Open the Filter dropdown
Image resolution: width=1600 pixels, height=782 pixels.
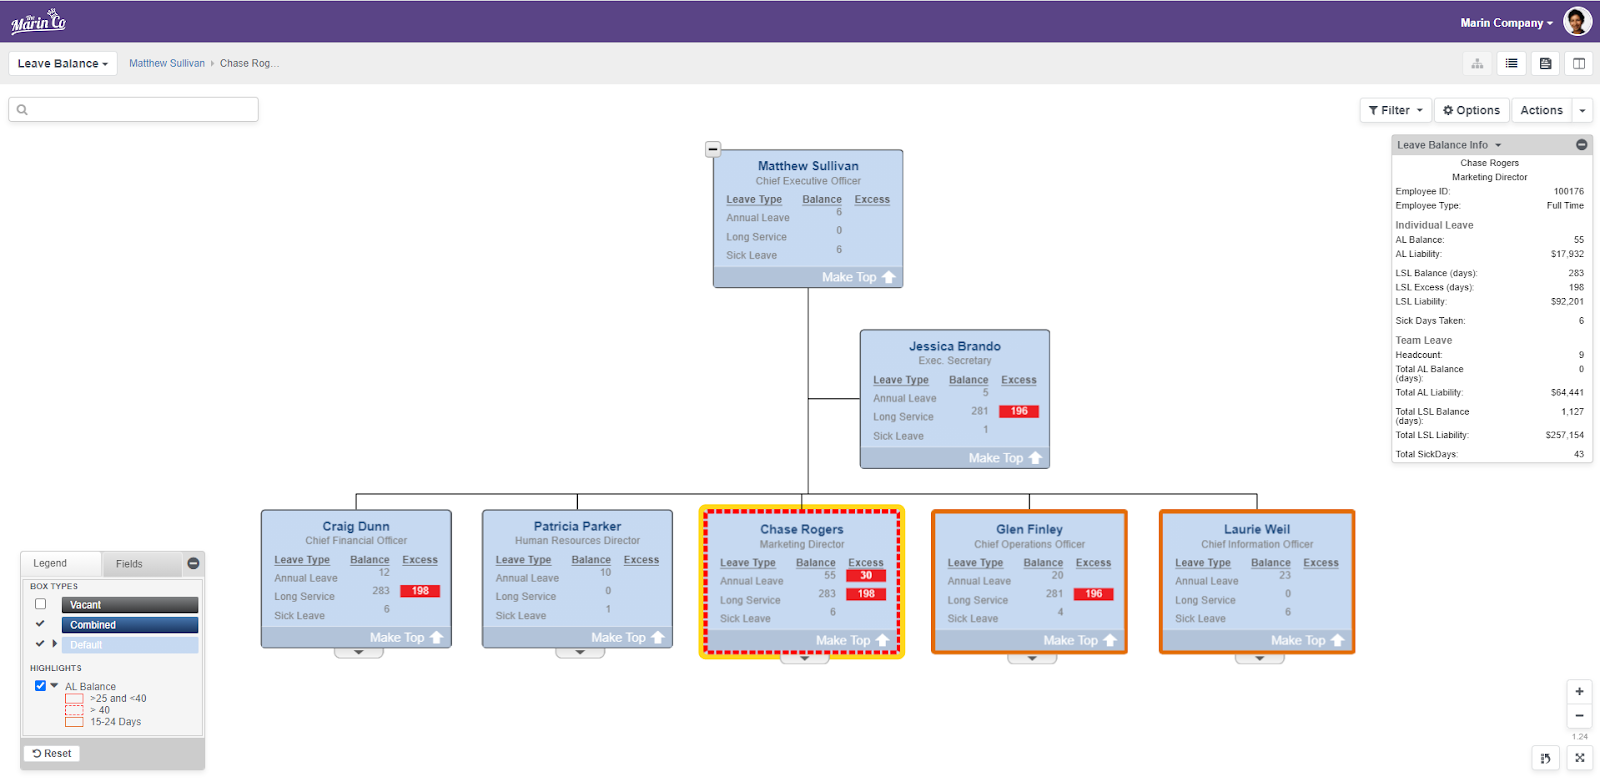coord(1395,110)
